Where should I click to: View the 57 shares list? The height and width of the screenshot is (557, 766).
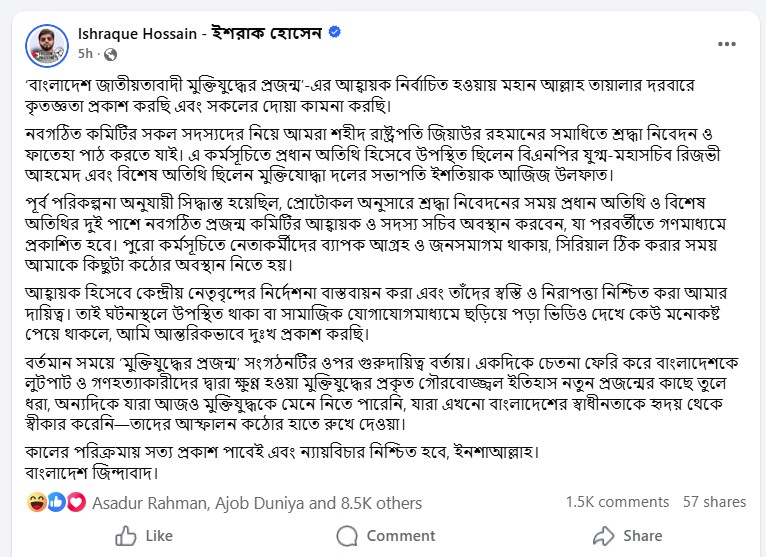point(714,502)
